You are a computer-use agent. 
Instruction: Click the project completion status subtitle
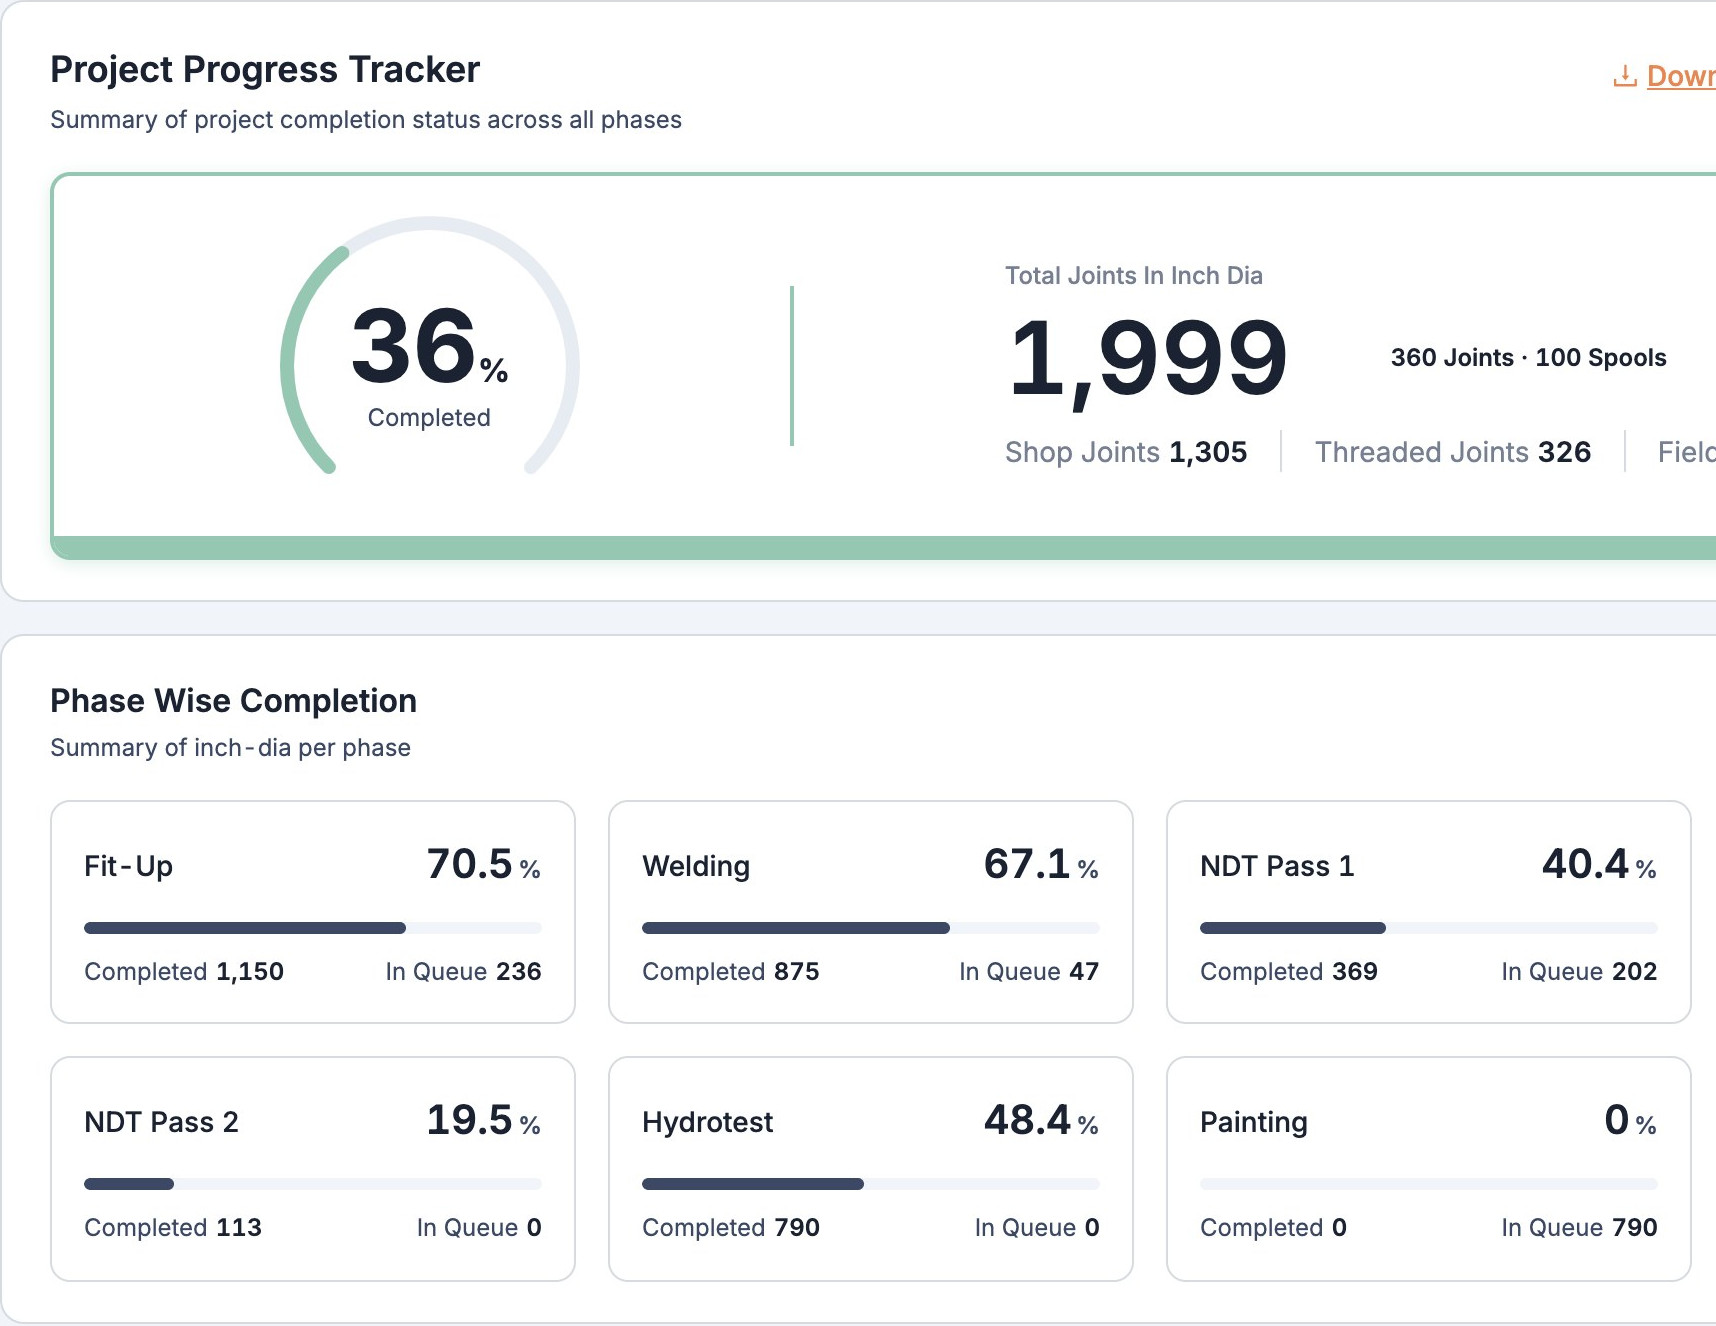[366, 120]
